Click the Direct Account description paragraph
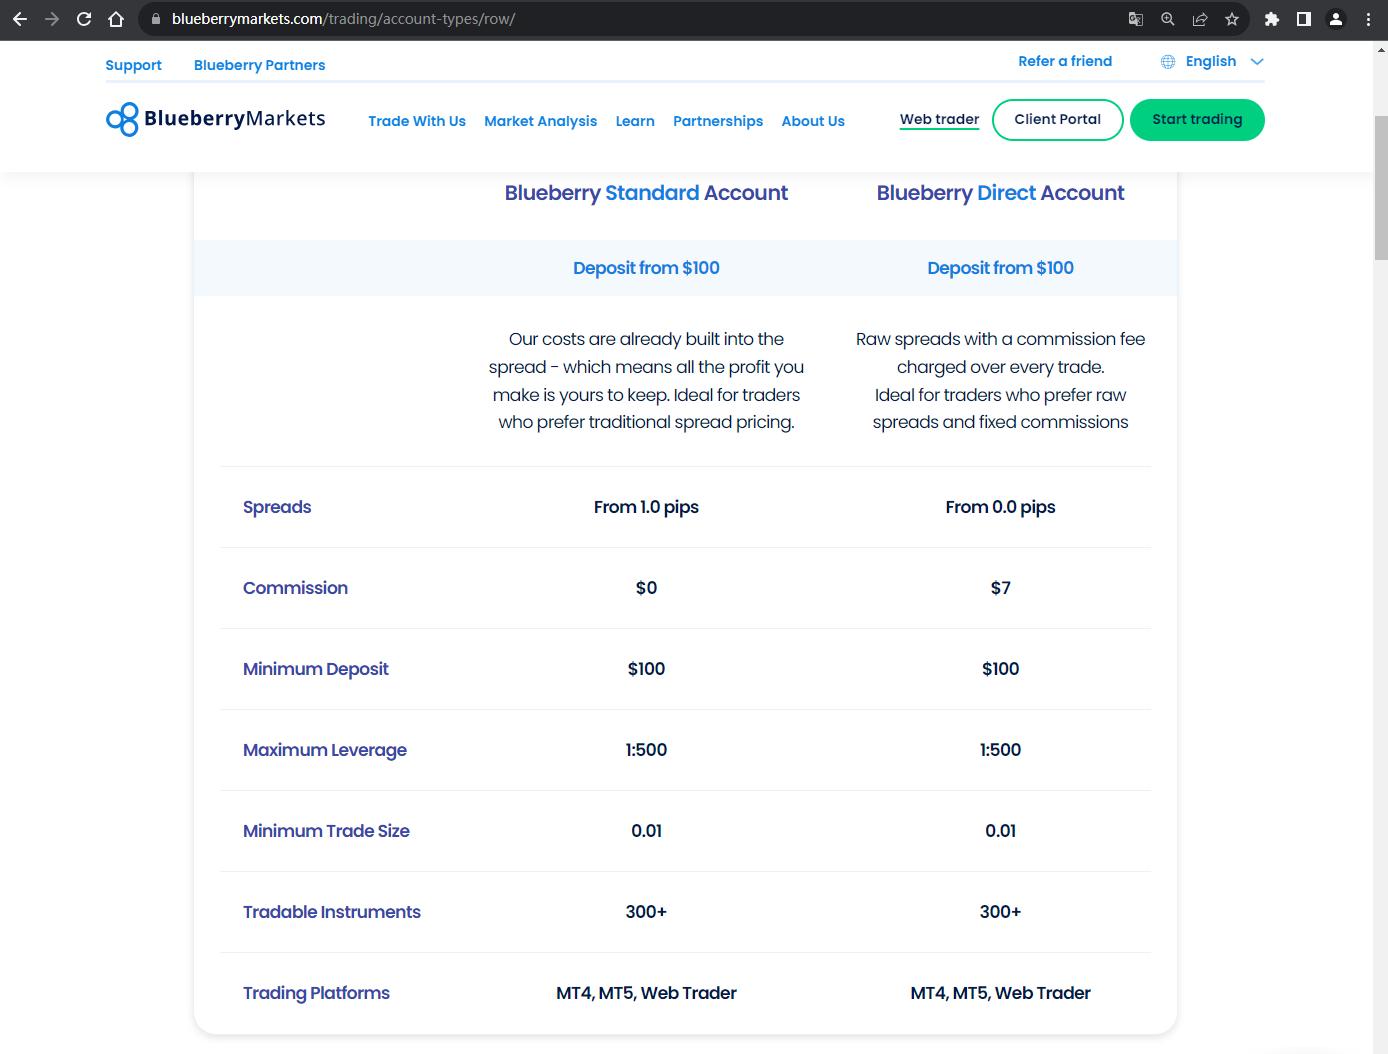 click(1000, 381)
